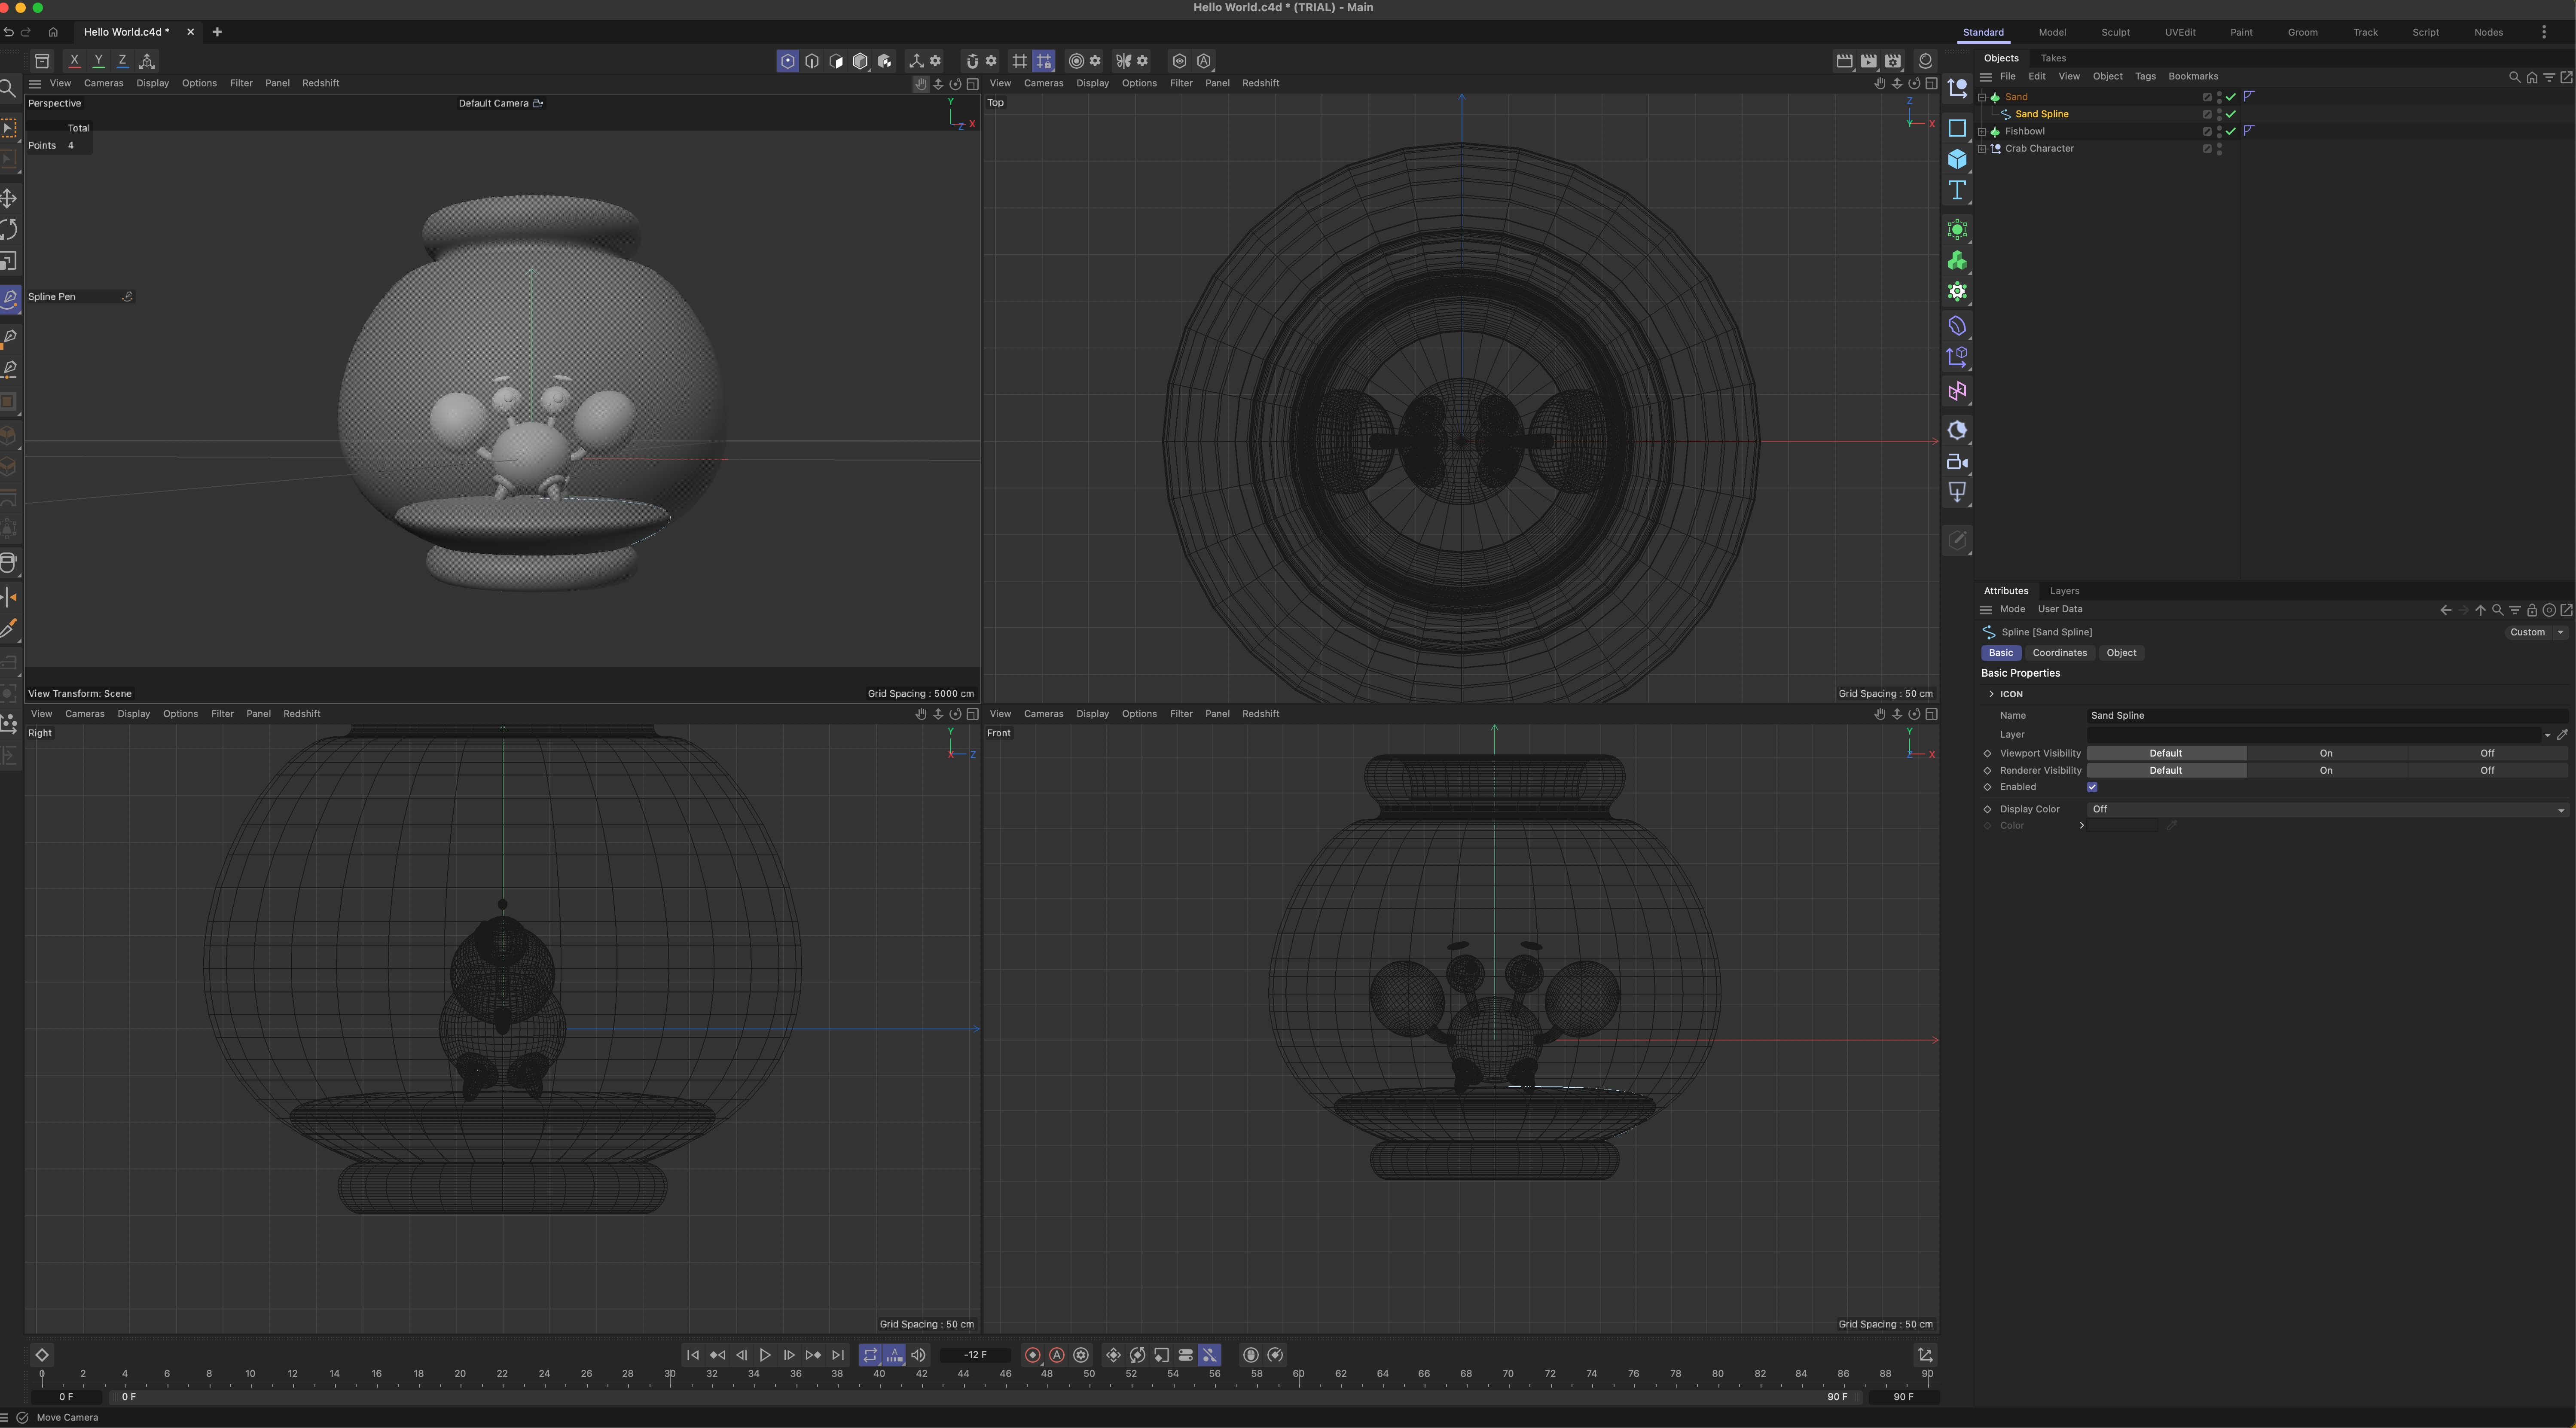The height and width of the screenshot is (1428, 2576).
Task: Add a Null object from the palette
Action: point(1957,88)
